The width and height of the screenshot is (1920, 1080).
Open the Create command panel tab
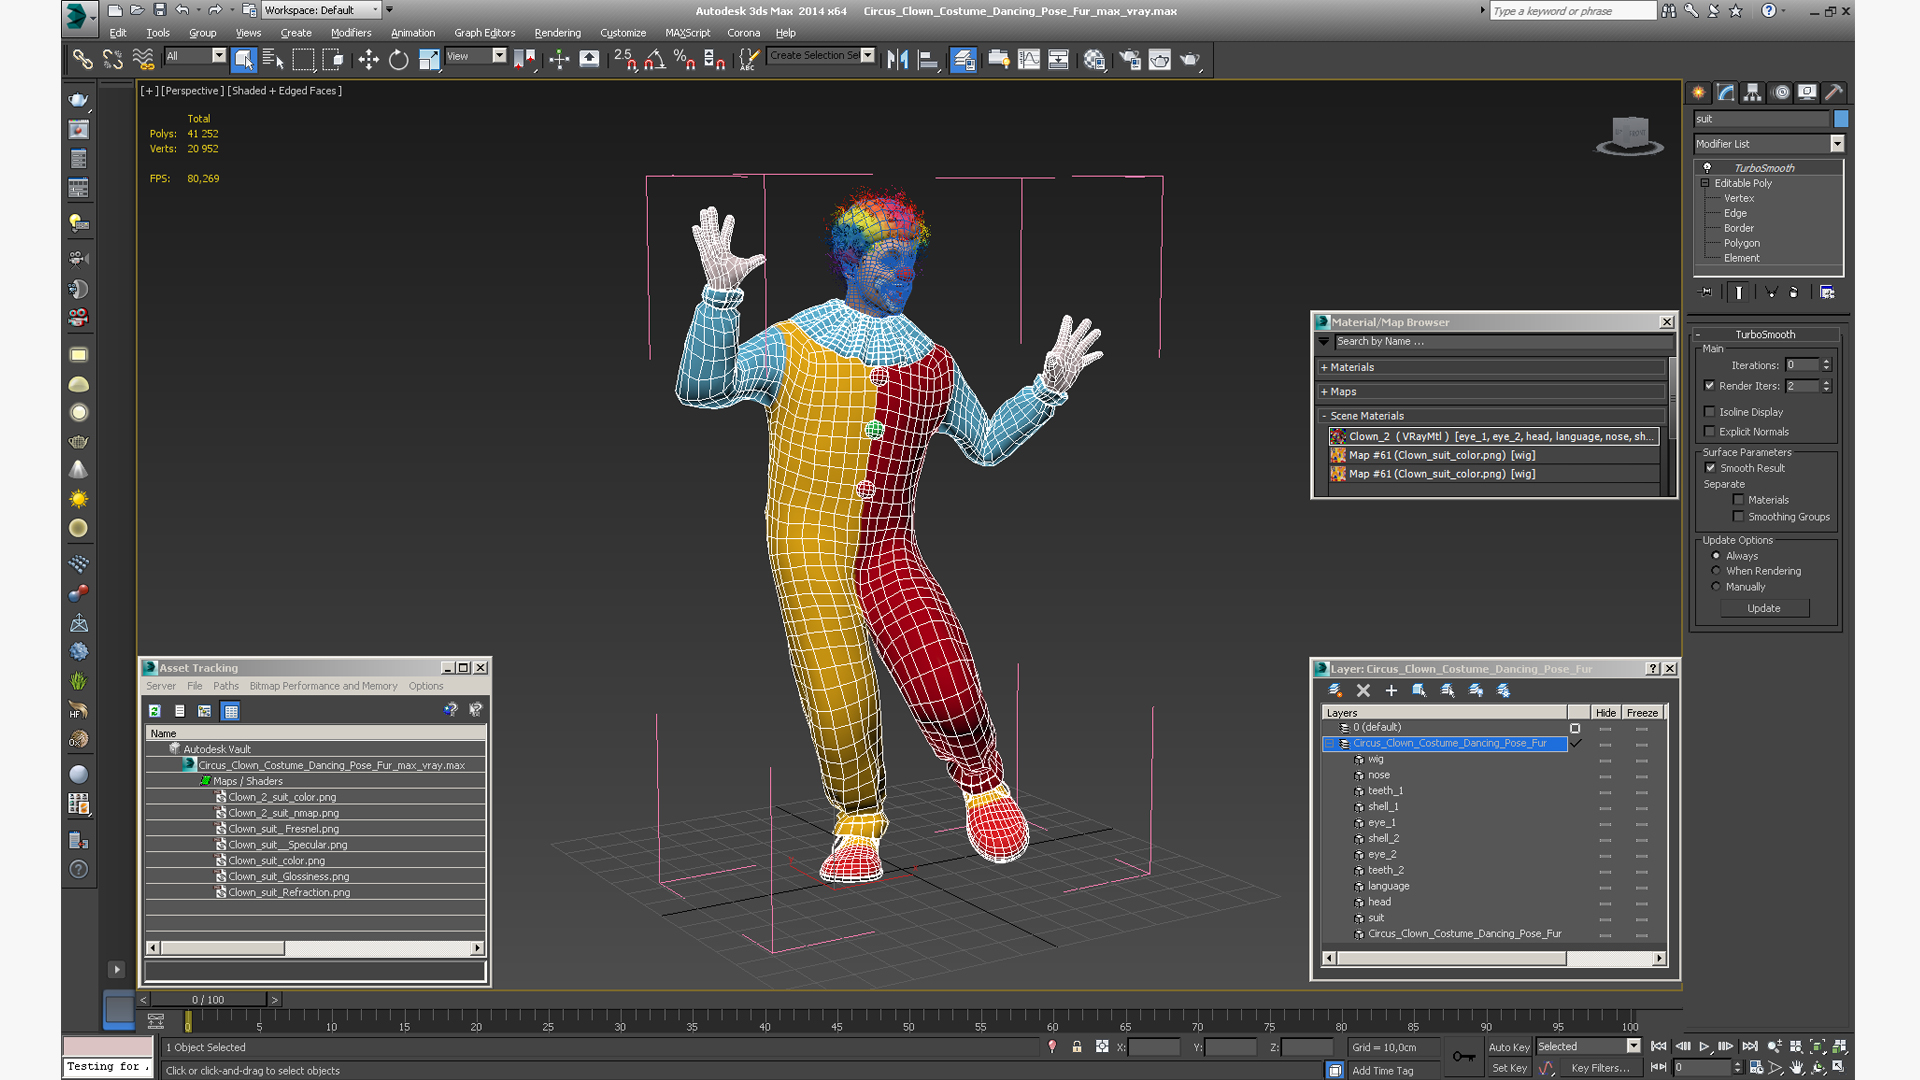(x=1698, y=92)
